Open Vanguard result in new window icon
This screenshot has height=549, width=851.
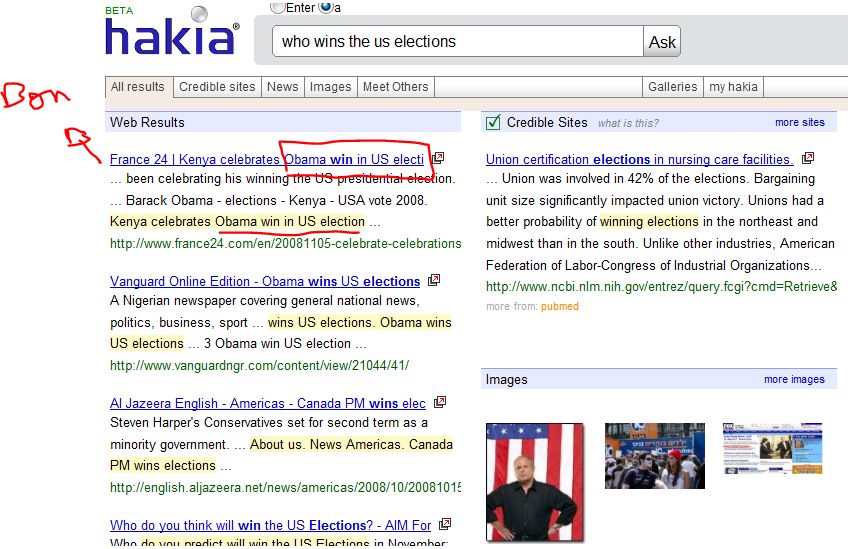point(434,280)
